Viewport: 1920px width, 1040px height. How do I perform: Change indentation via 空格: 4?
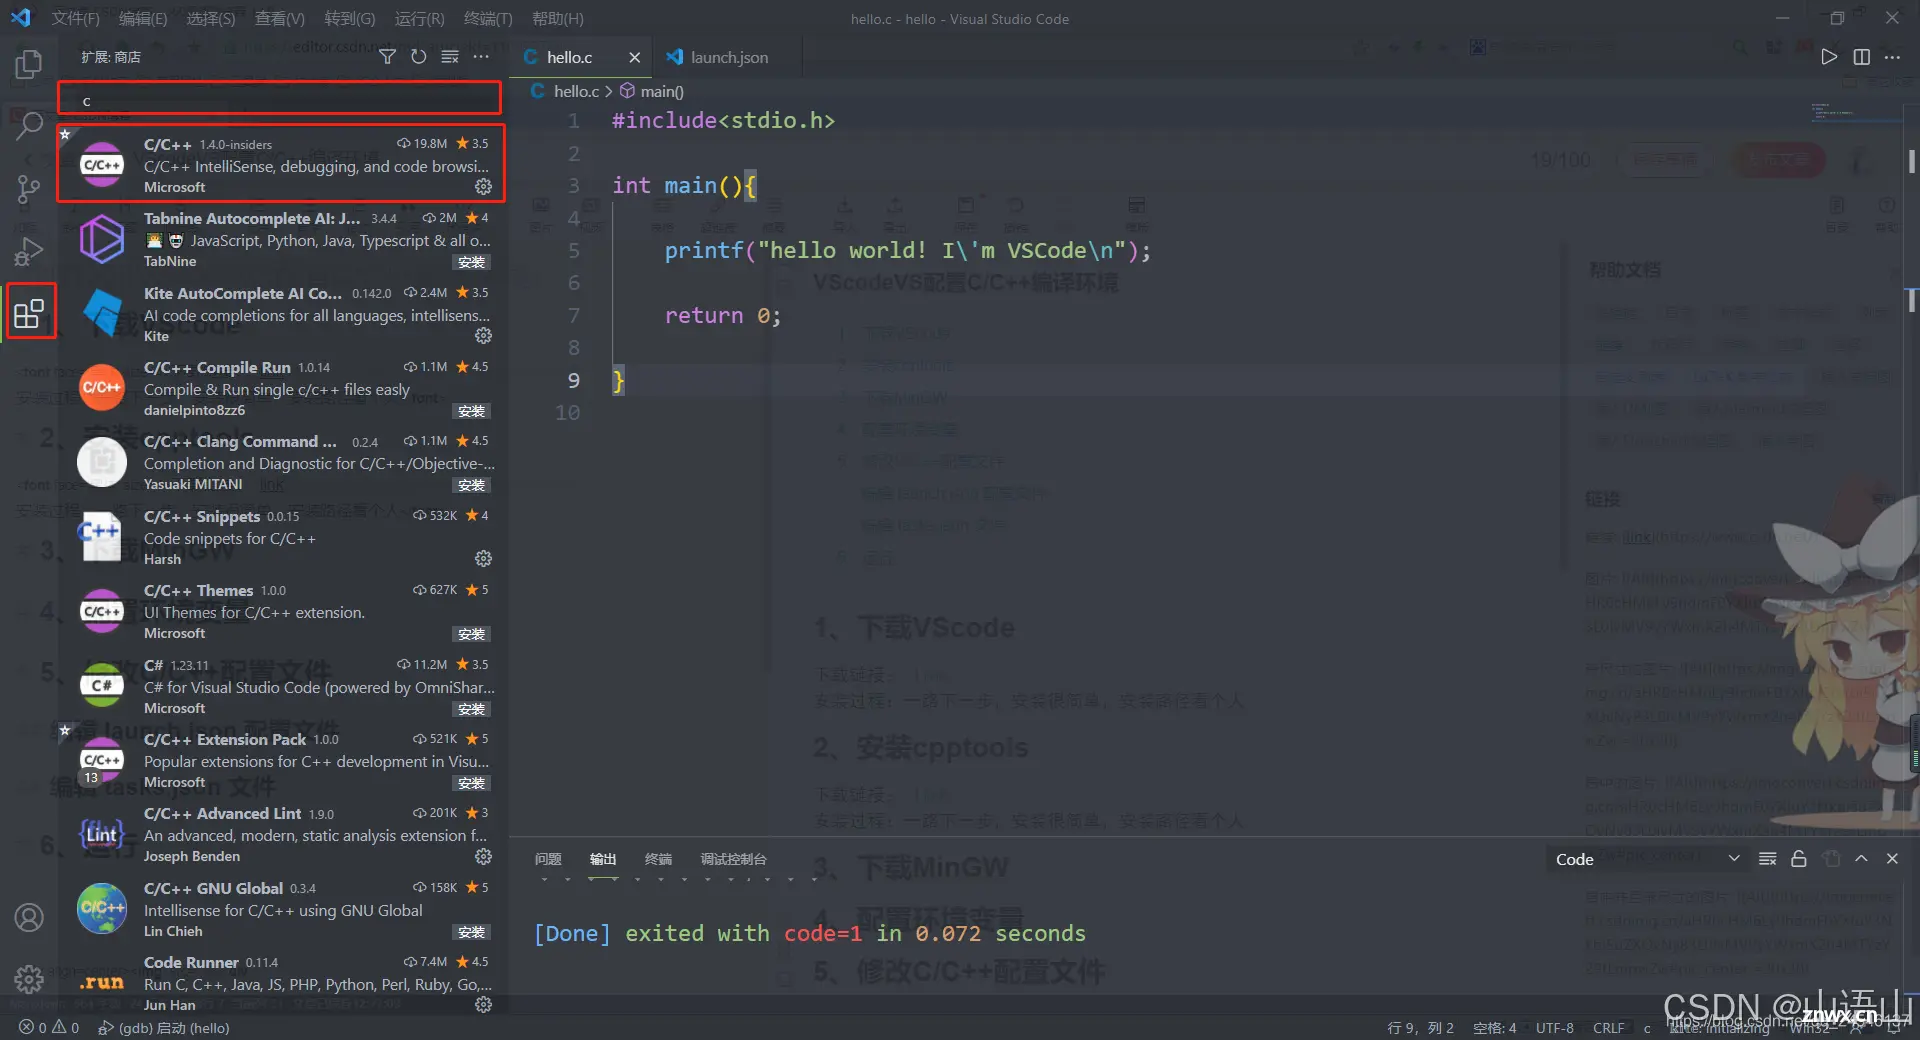pos(1495,1028)
